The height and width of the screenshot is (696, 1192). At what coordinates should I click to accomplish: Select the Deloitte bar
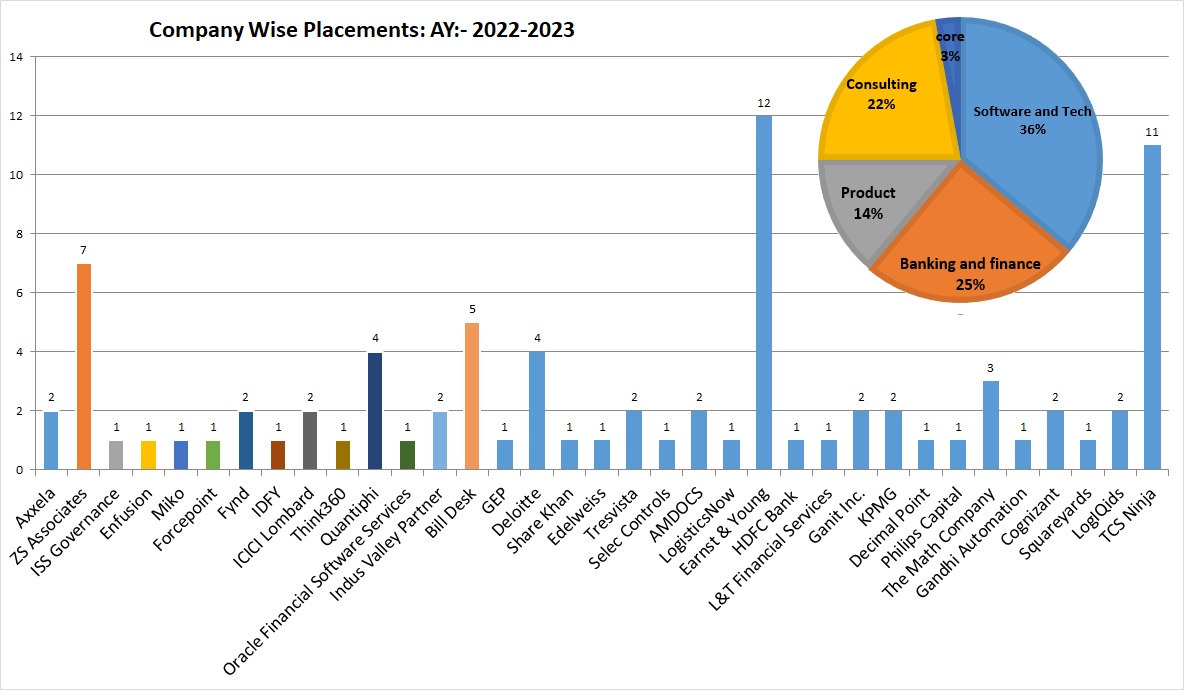(537, 410)
